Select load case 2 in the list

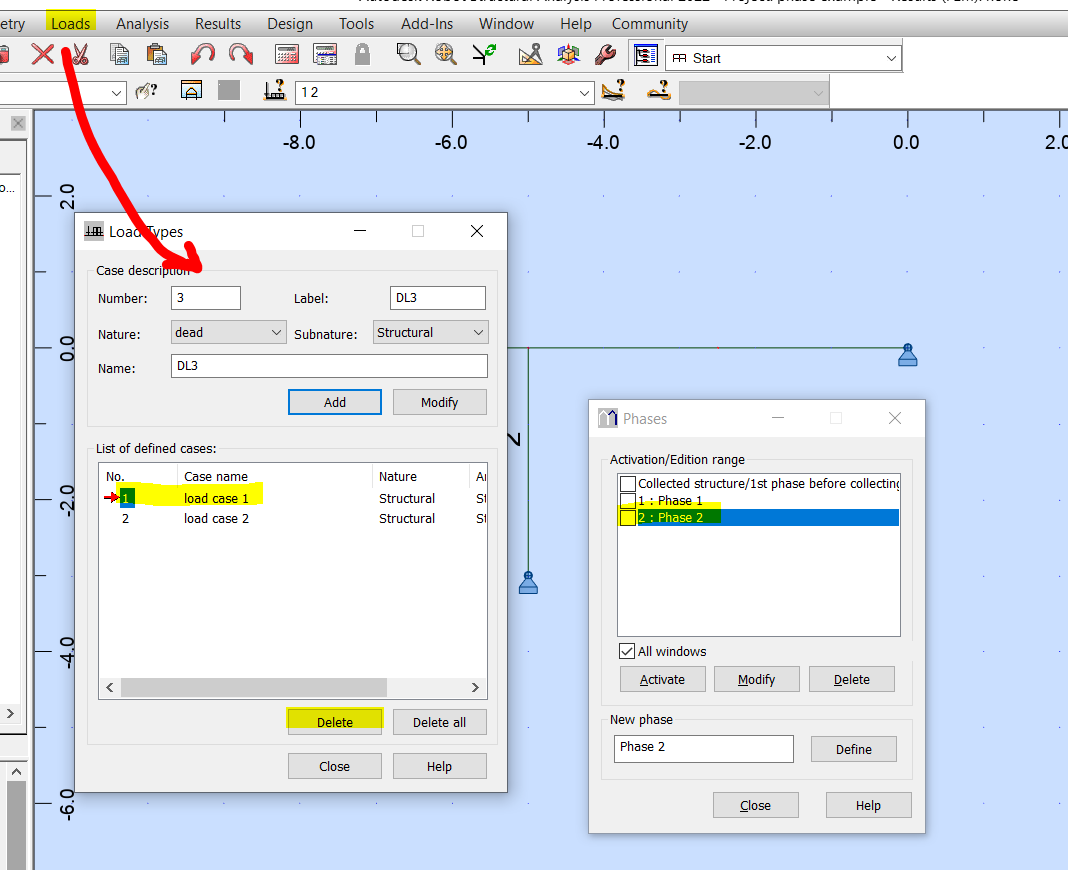coord(216,518)
